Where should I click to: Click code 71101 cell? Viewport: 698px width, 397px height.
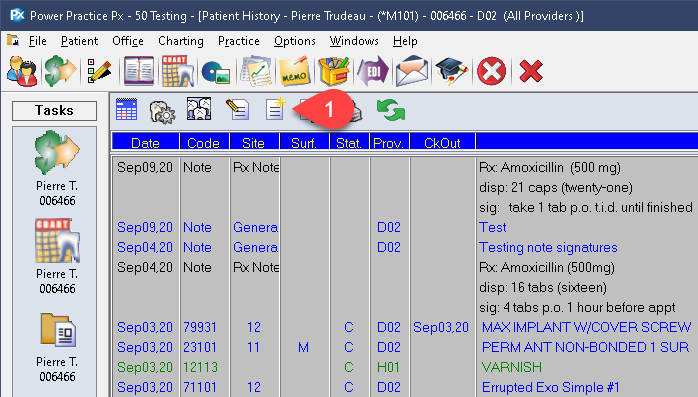tap(200, 387)
